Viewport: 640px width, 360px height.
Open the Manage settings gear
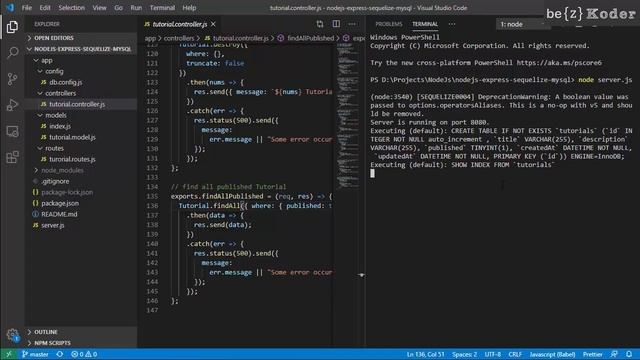[x=12, y=335]
